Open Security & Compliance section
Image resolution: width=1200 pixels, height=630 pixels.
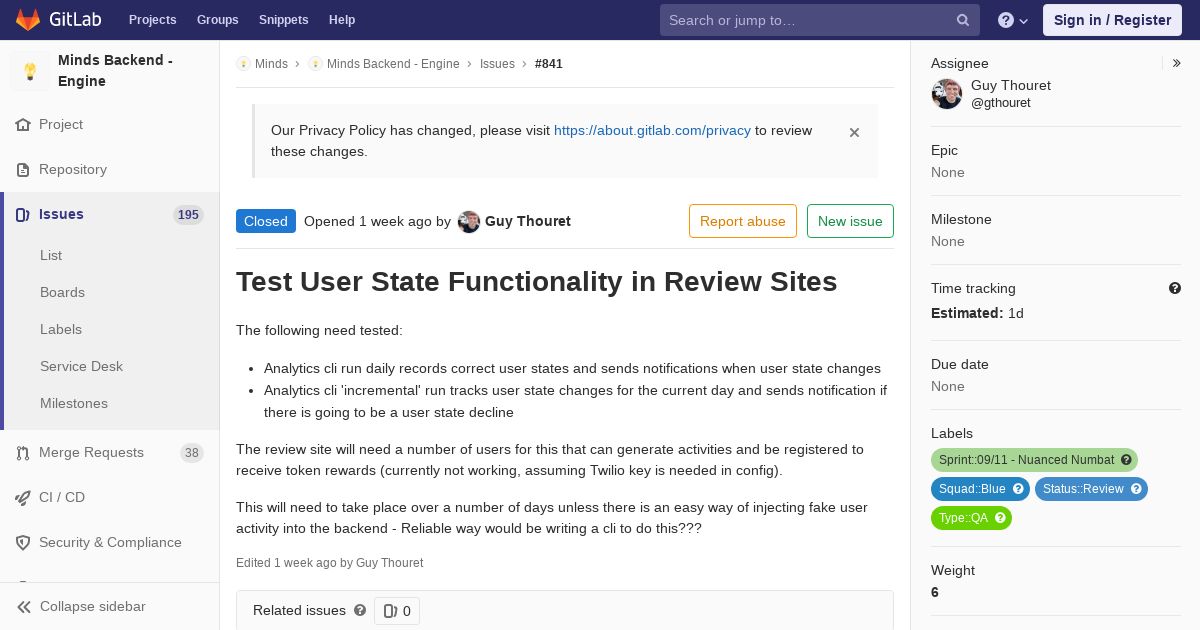point(109,543)
